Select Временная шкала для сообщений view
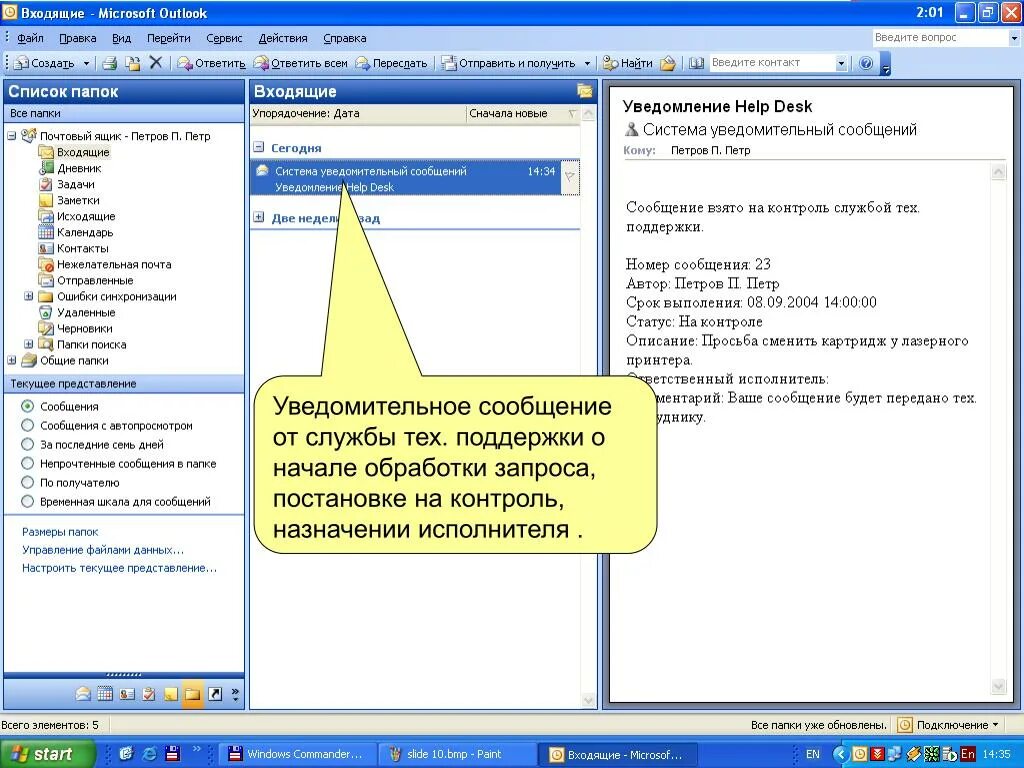1024x768 pixels. click(x=27, y=502)
